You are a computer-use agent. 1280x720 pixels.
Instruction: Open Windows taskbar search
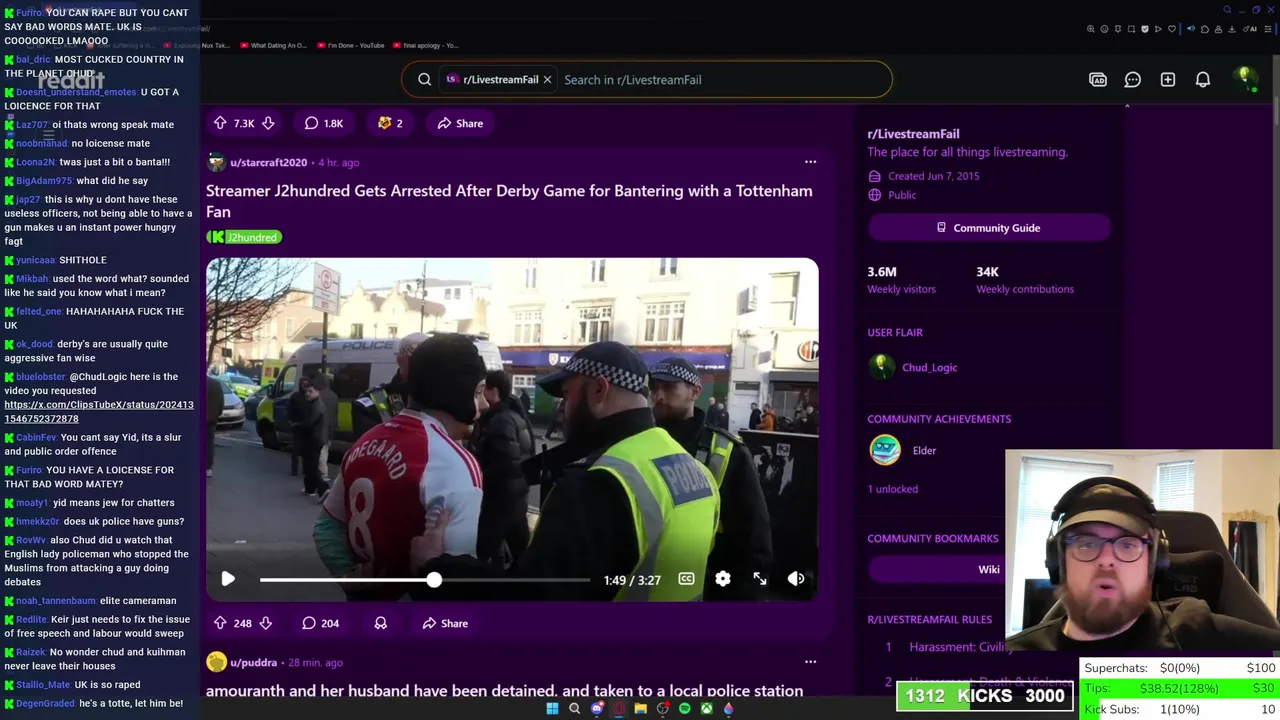[574, 708]
